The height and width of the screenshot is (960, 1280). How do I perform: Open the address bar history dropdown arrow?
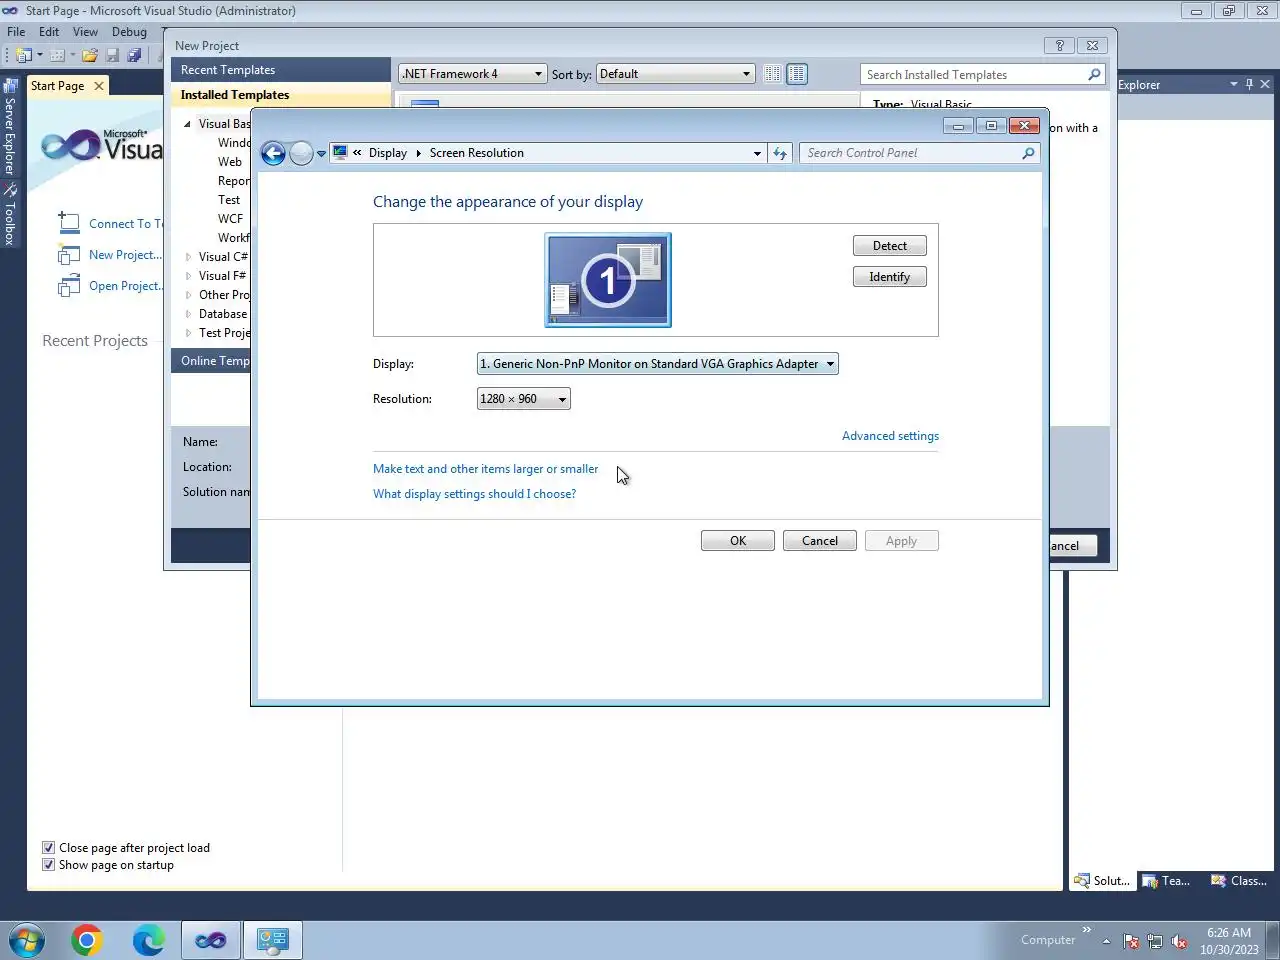pyautogui.click(x=757, y=153)
